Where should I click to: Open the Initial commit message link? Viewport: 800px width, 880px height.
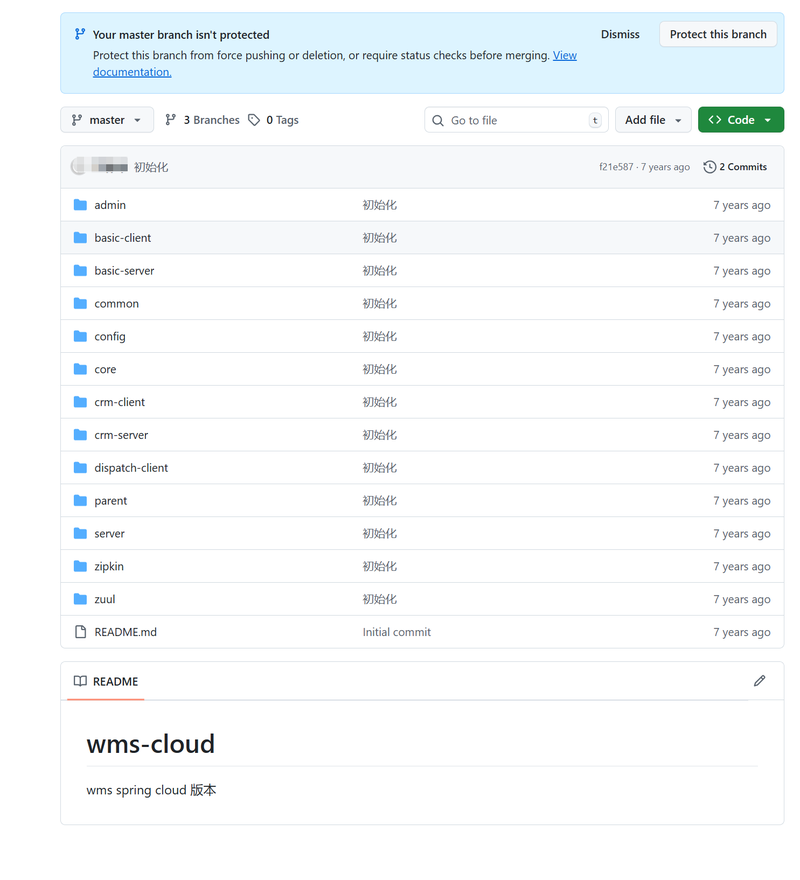(x=396, y=632)
